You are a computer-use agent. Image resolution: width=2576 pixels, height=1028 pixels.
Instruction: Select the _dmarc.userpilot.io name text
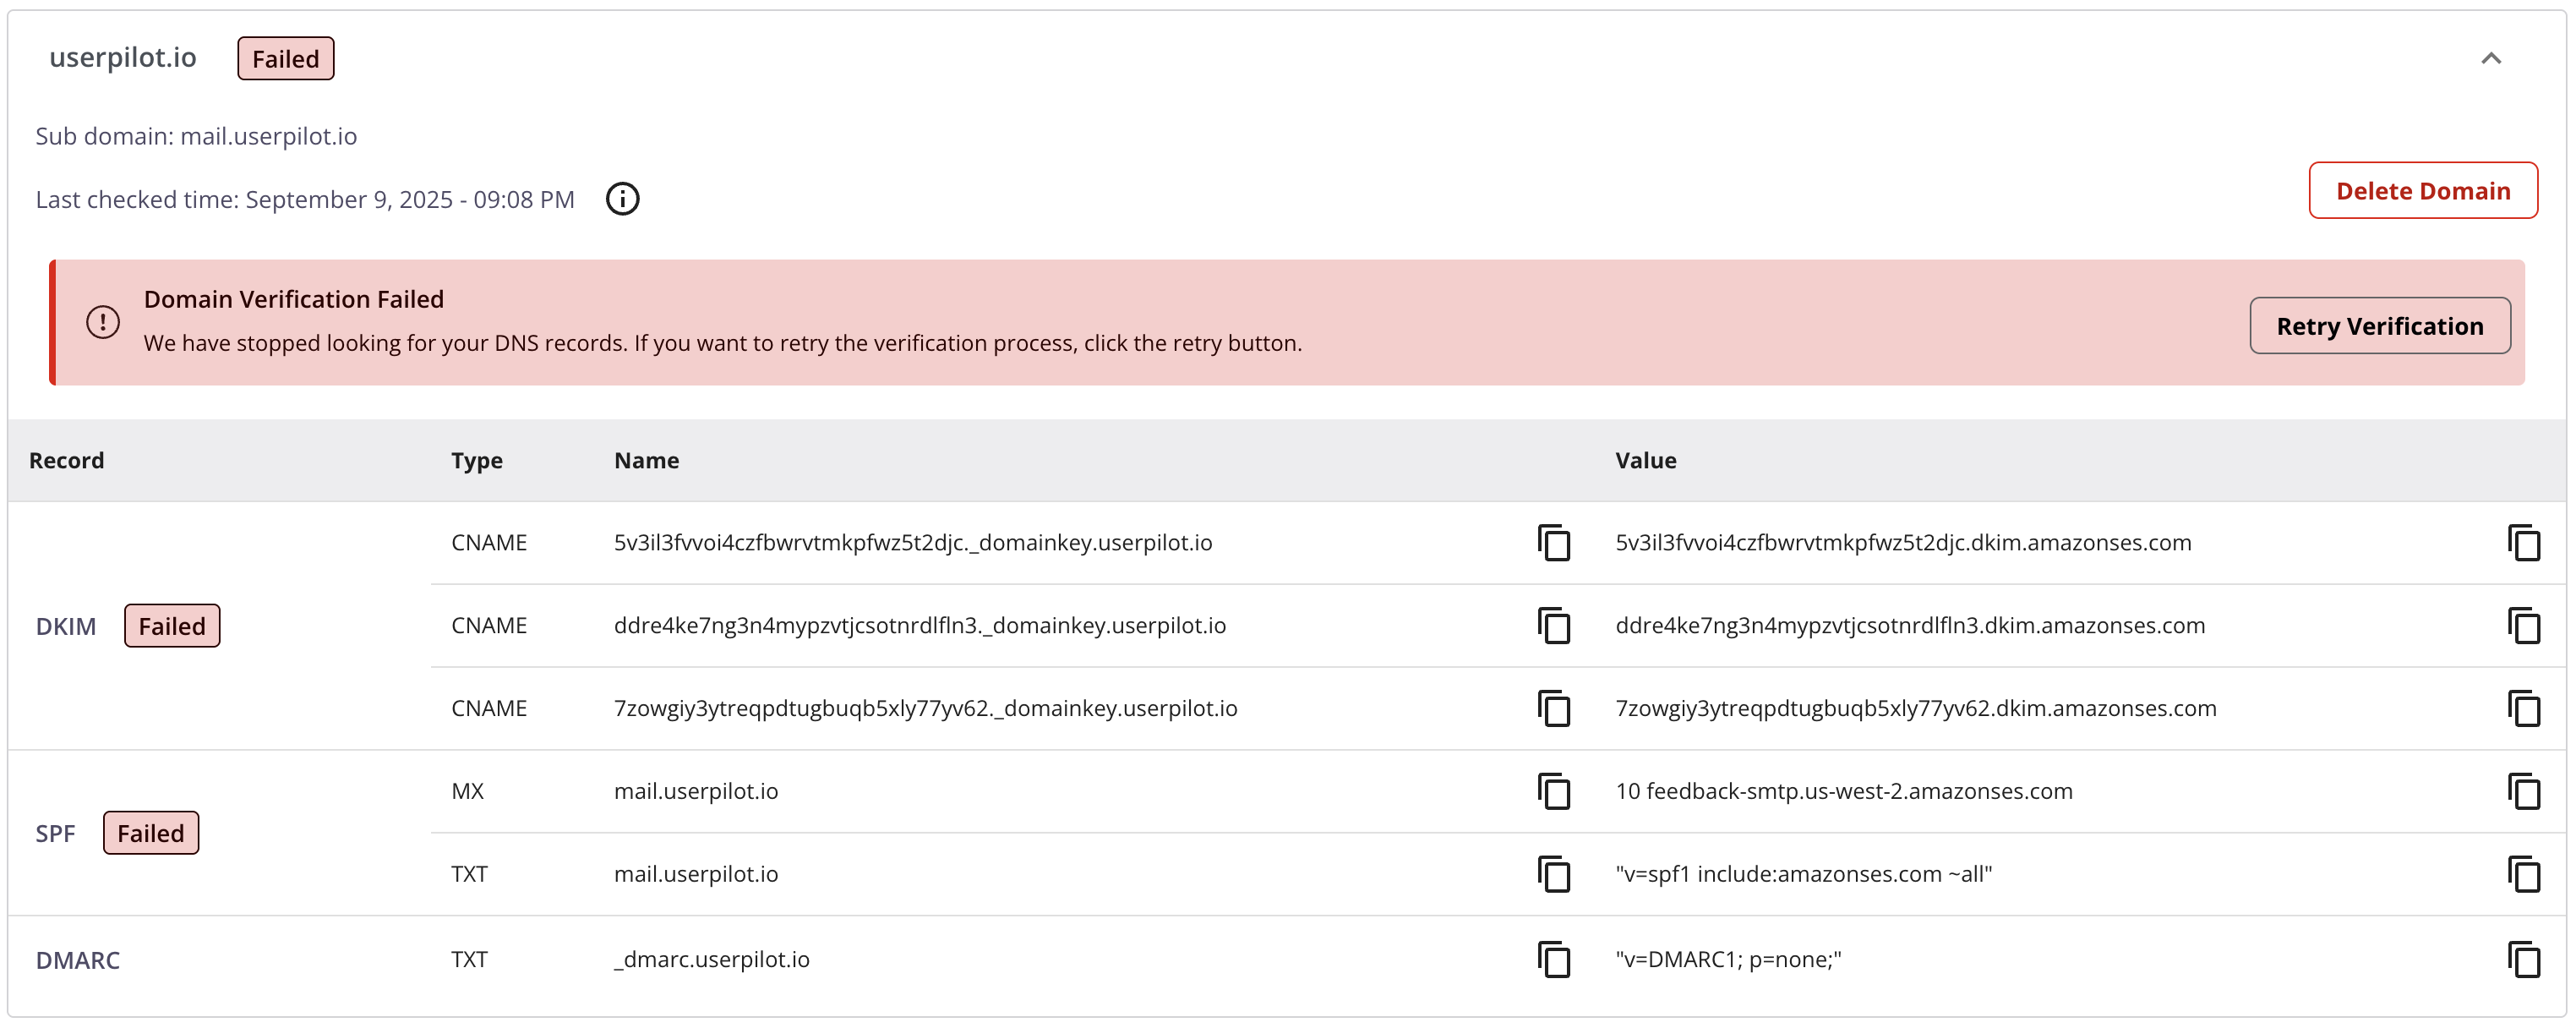(711, 959)
